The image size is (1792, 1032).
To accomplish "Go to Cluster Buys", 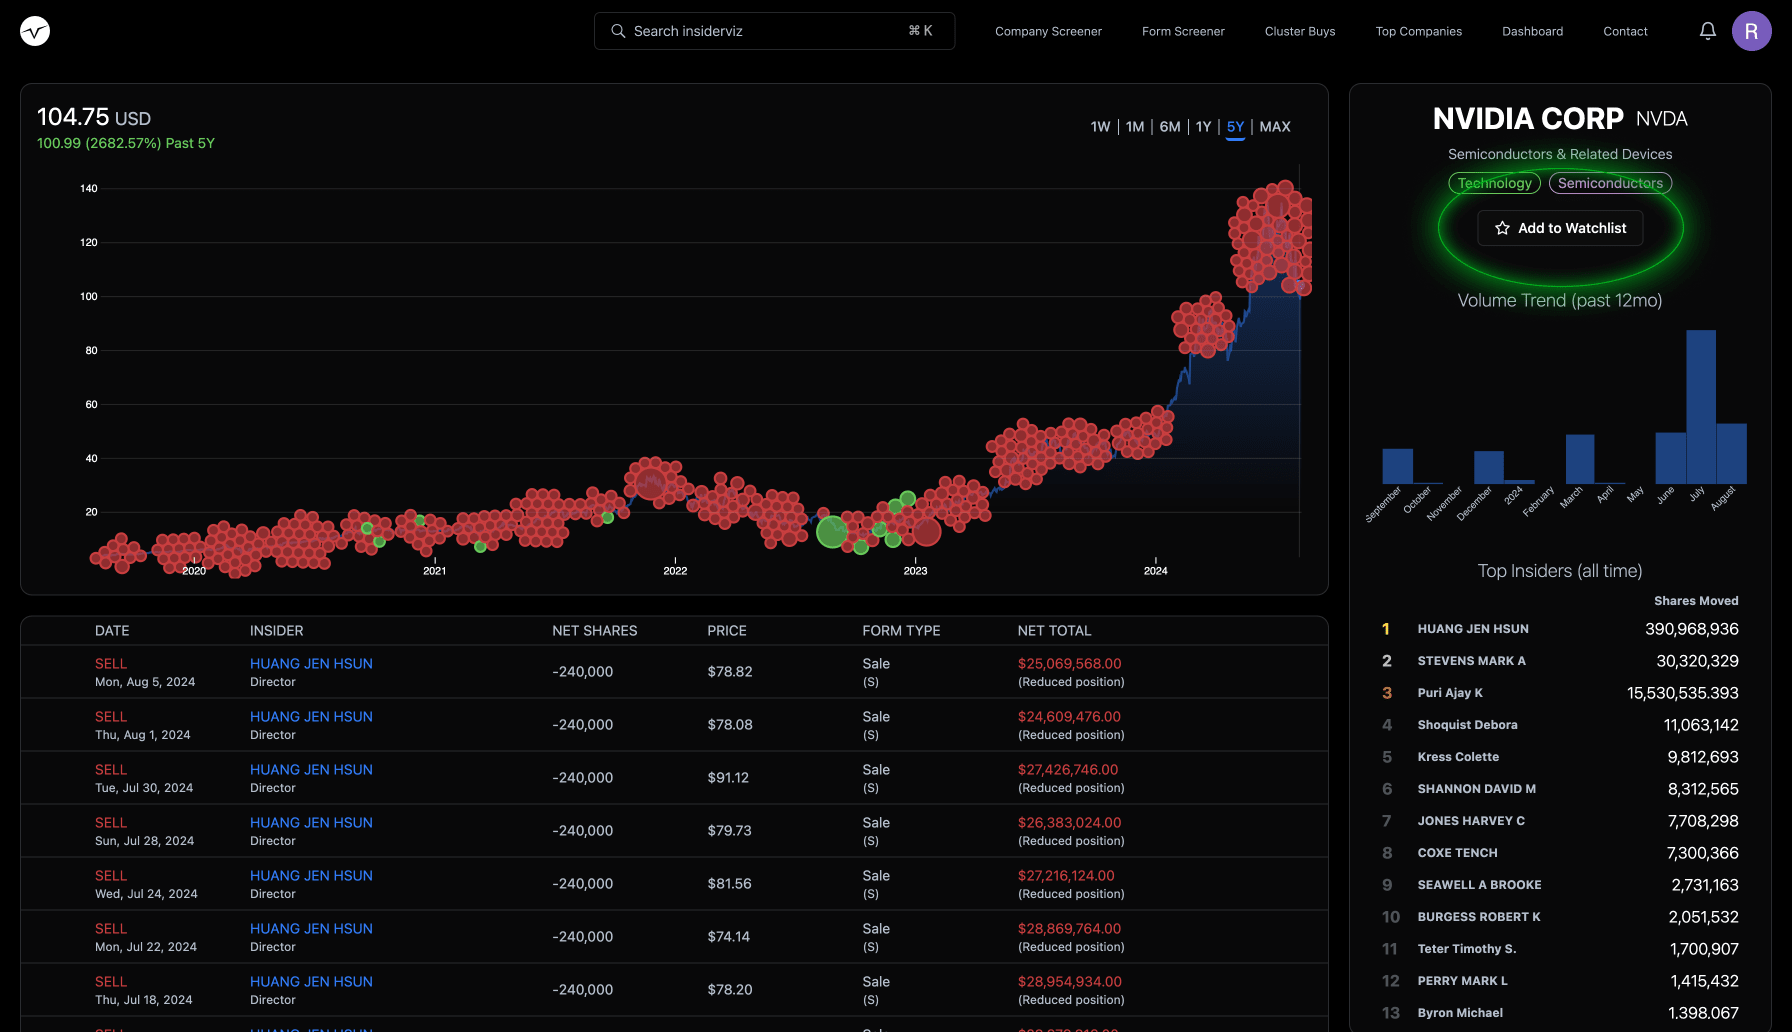I will pyautogui.click(x=1300, y=31).
